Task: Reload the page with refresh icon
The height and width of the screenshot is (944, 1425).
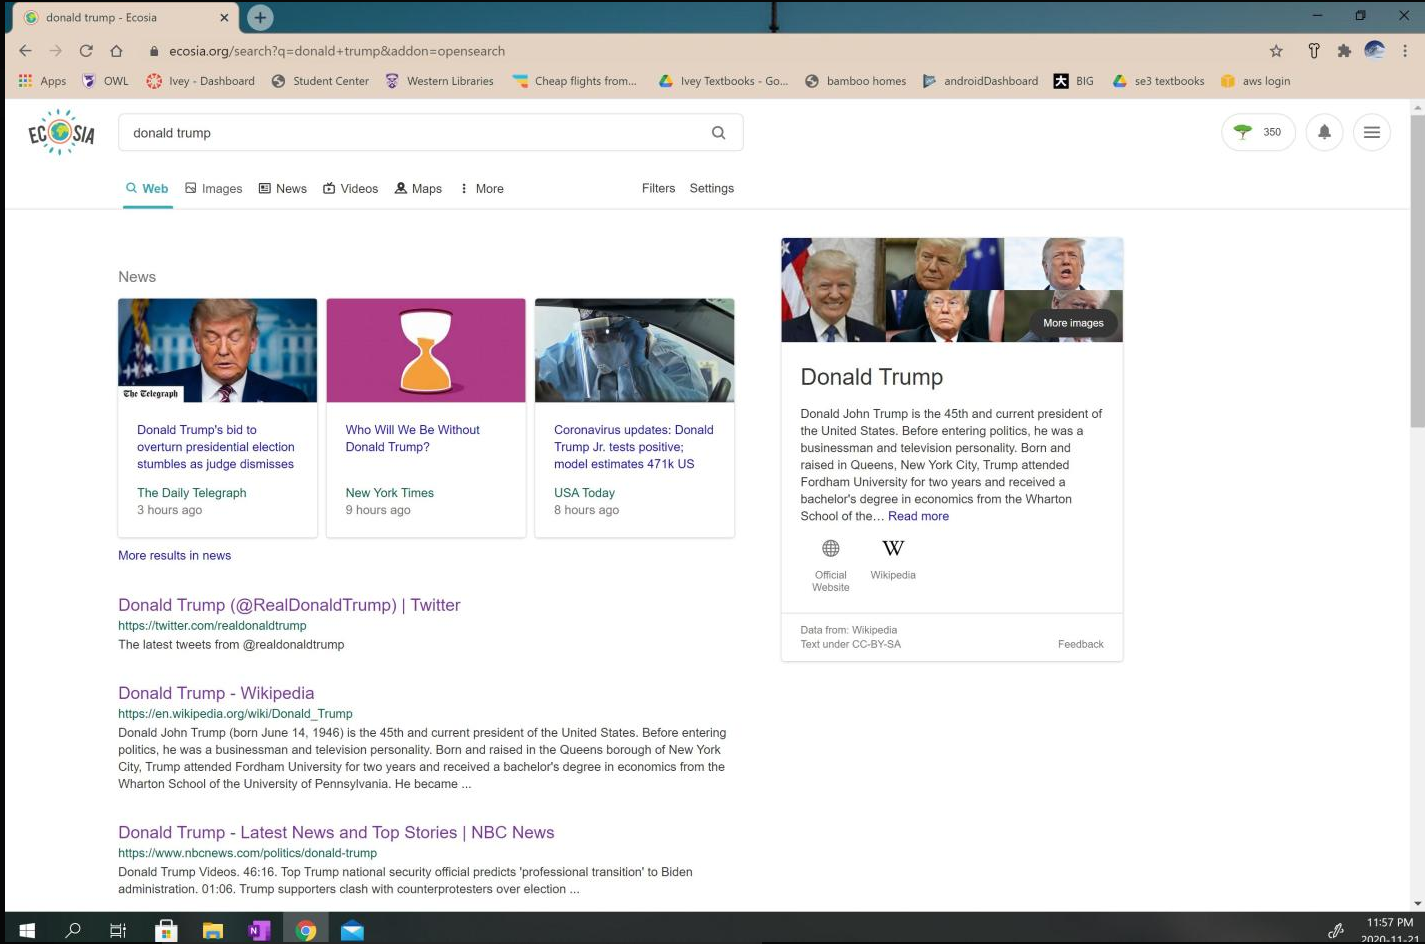Action: coord(86,51)
